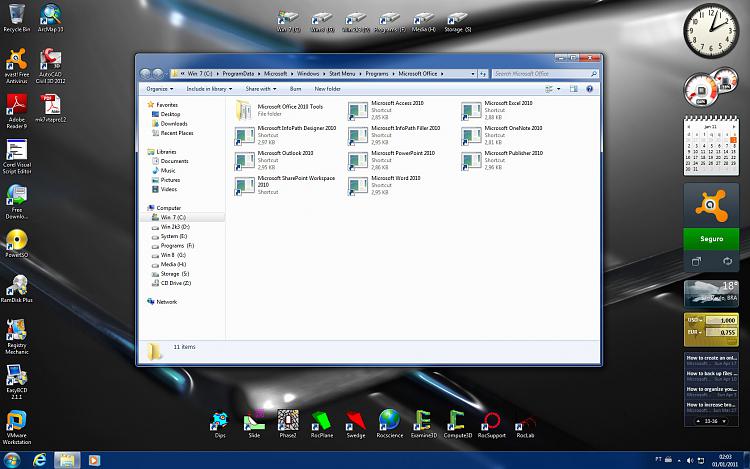The height and width of the screenshot is (469, 750).
Task: Open the change view options dropdown arrow
Action: [559, 89]
